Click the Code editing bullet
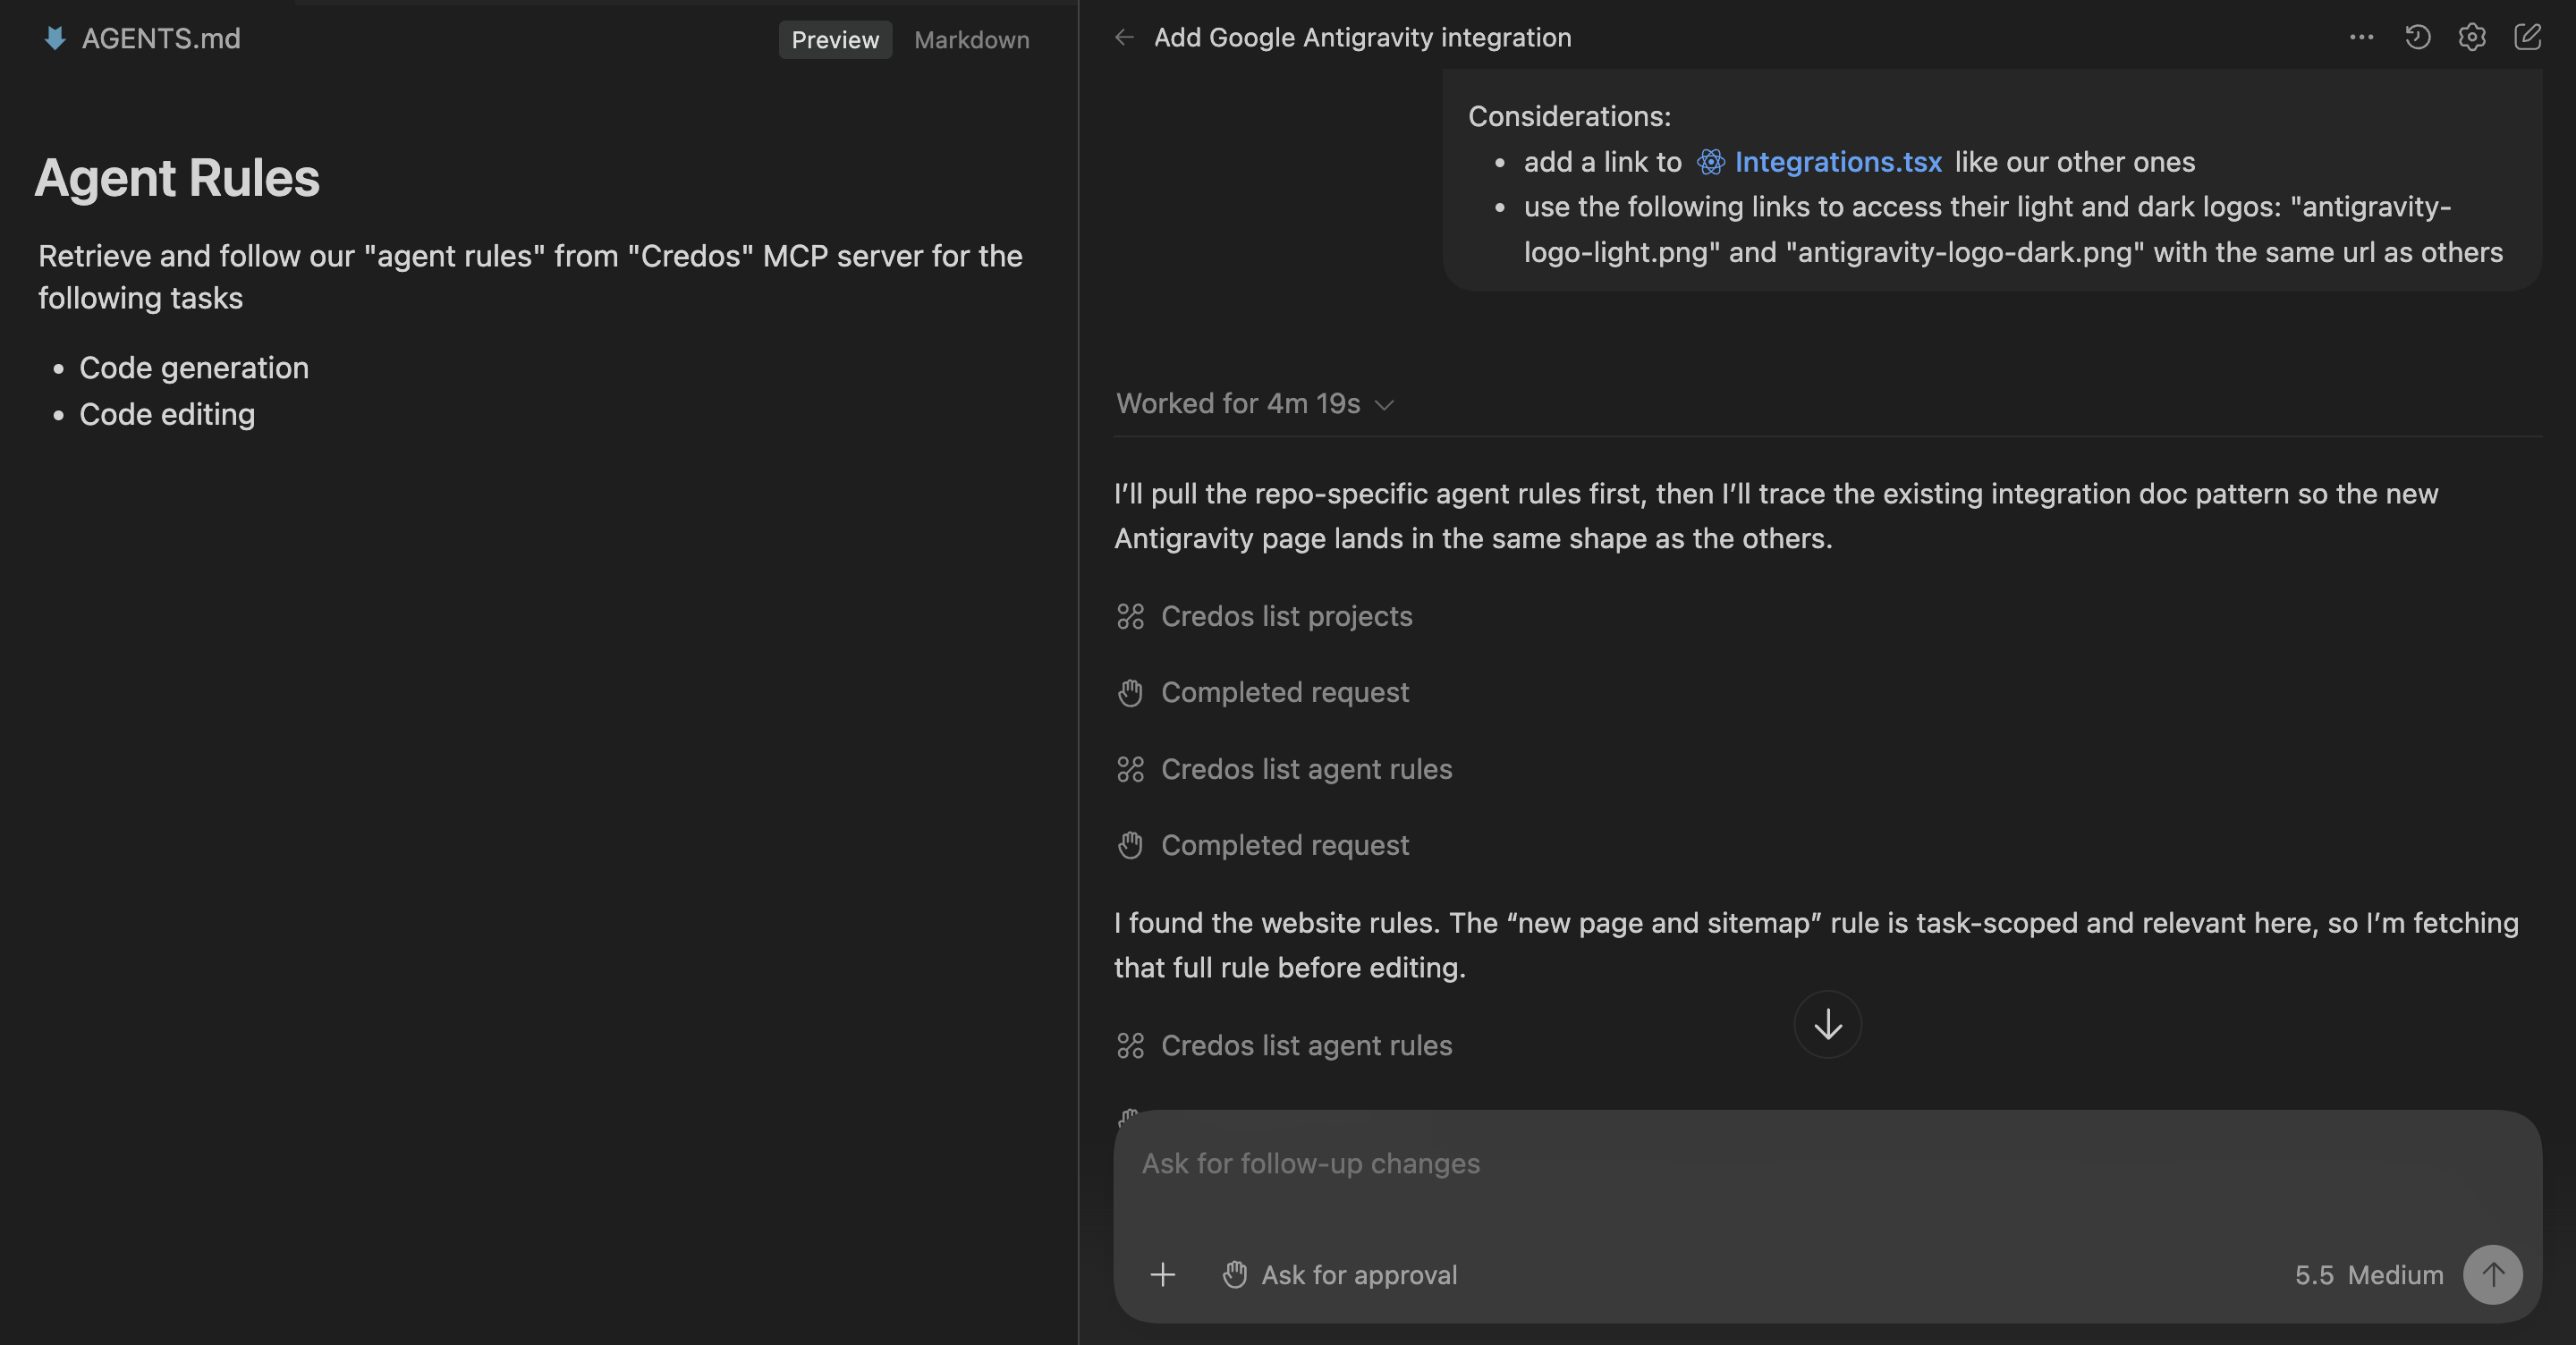The image size is (2576, 1345). pos(167,414)
